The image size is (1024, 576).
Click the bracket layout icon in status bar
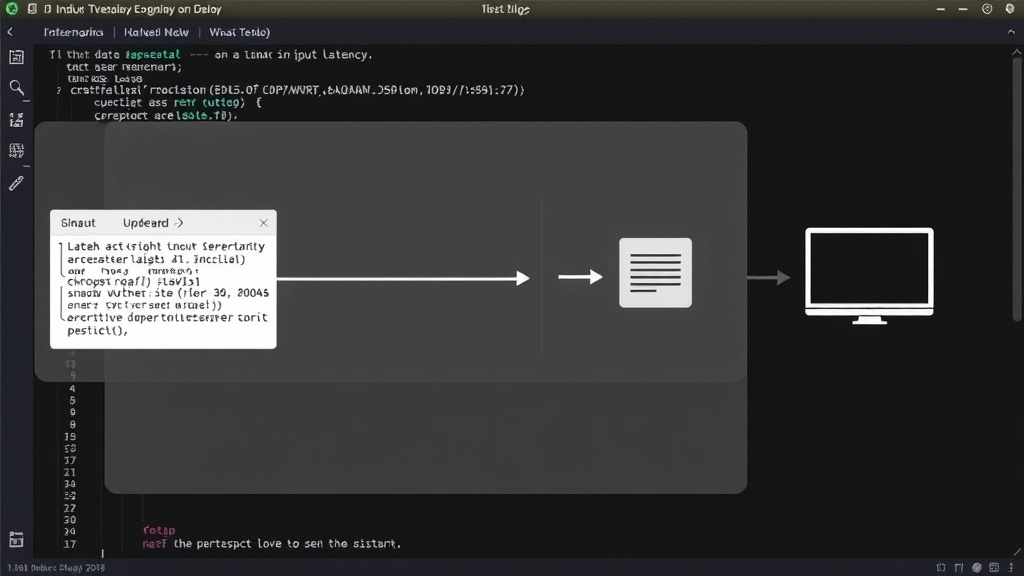pyautogui.click(x=941, y=568)
